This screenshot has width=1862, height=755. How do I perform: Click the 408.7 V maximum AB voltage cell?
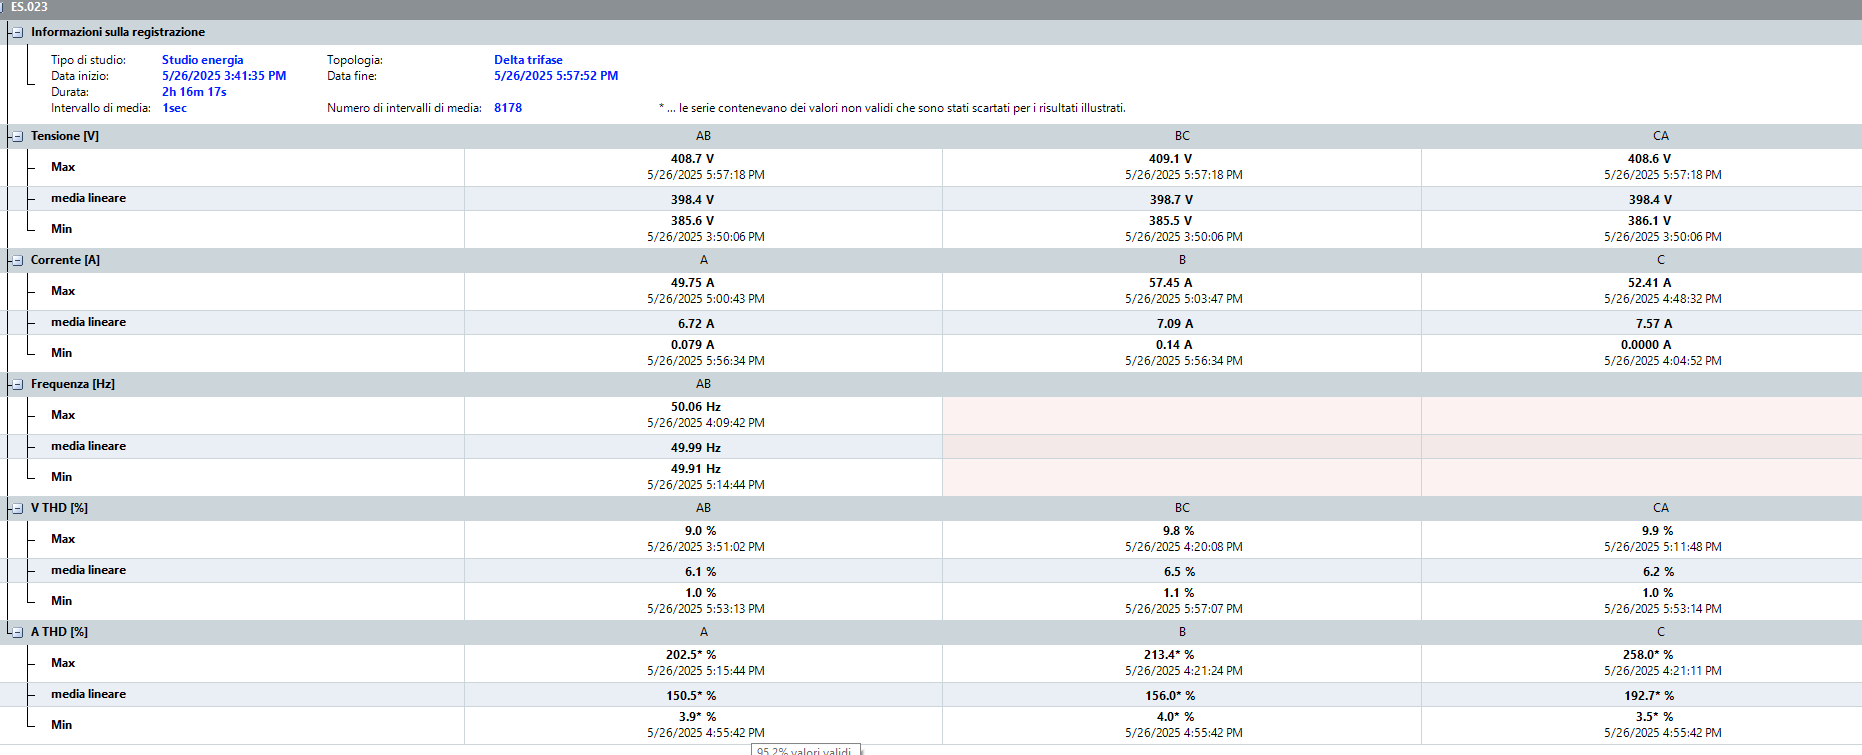704,167
